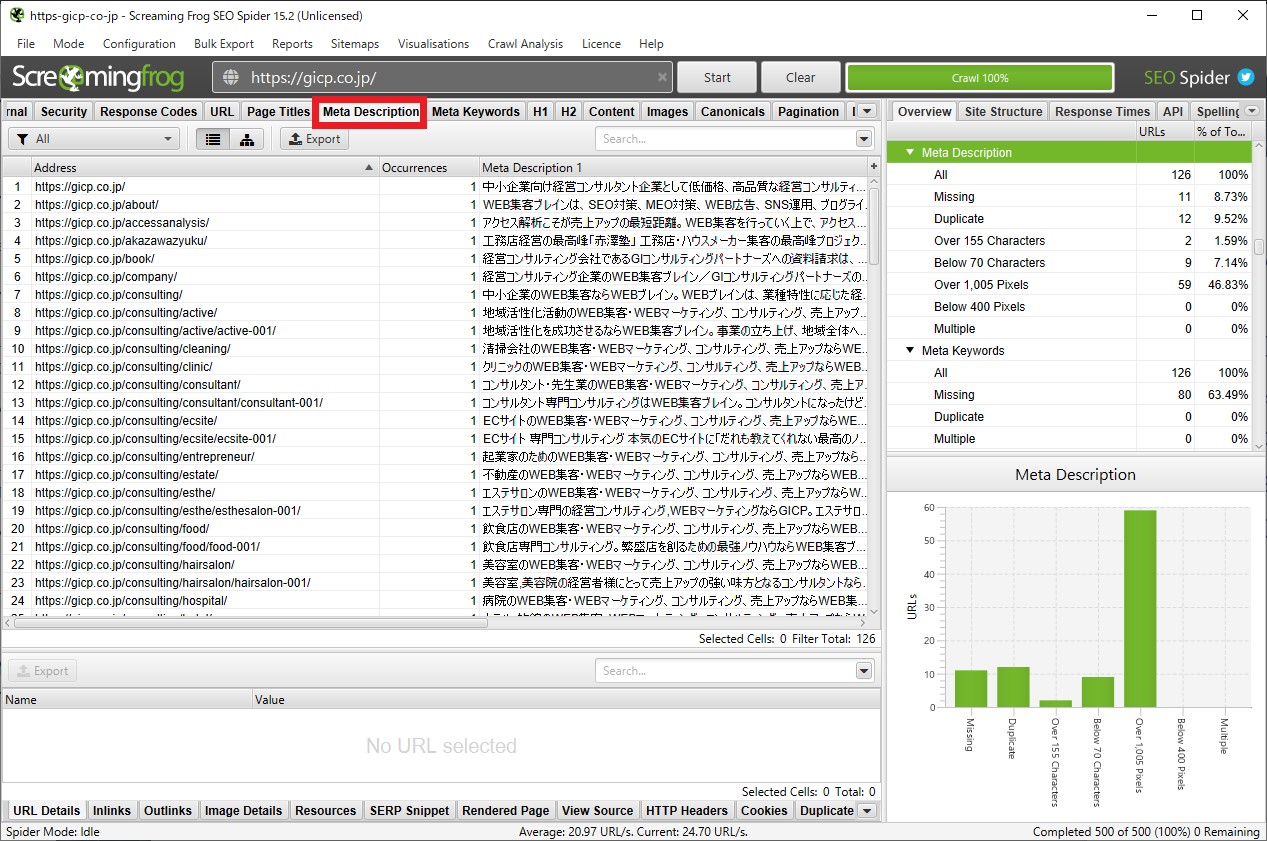Switch to the Response Codes tab
The image size is (1267, 841).
149,111
